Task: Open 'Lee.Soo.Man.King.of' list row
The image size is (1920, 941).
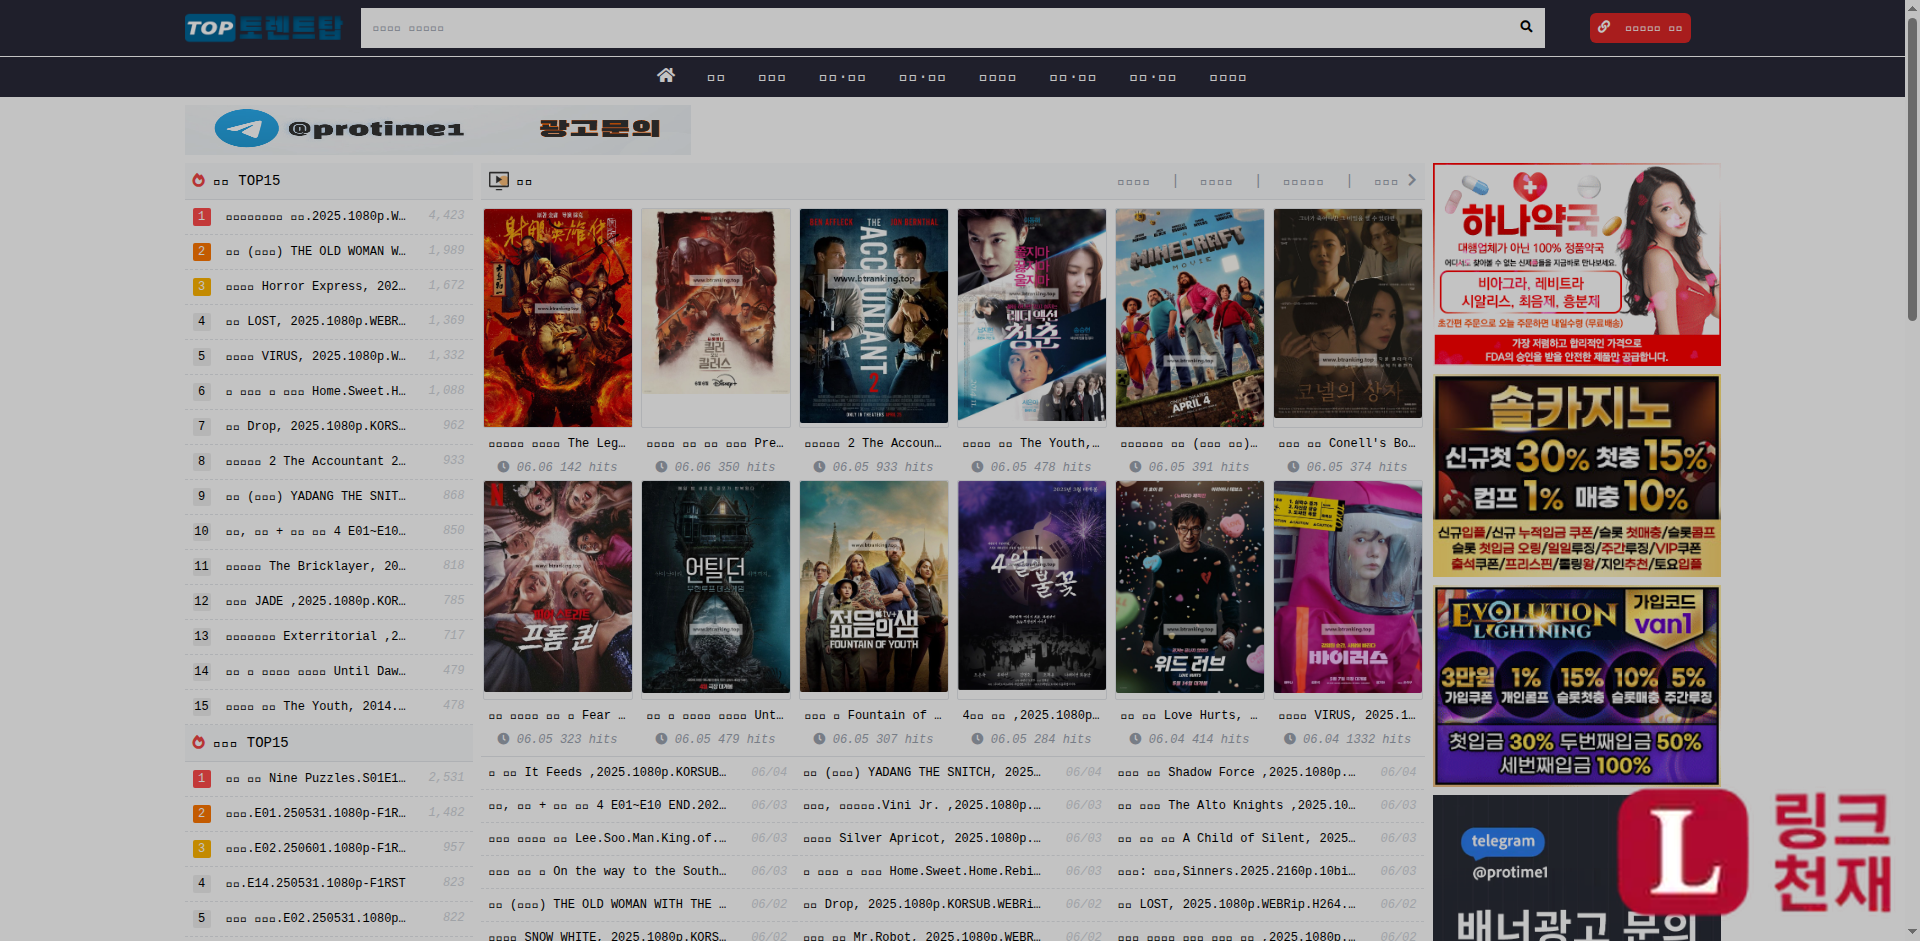Action: pyautogui.click(x=607, y=838)
